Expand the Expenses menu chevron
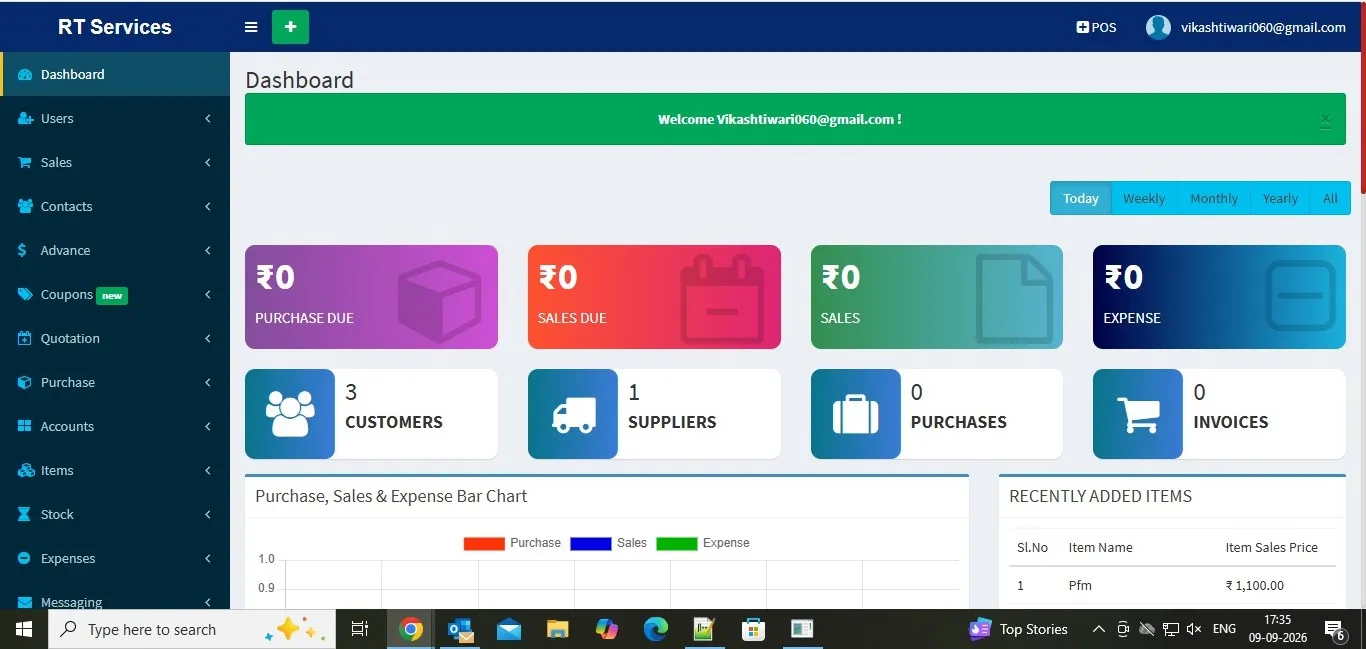The height and width of the screenshot is (649, 1366). pos(208,559)
